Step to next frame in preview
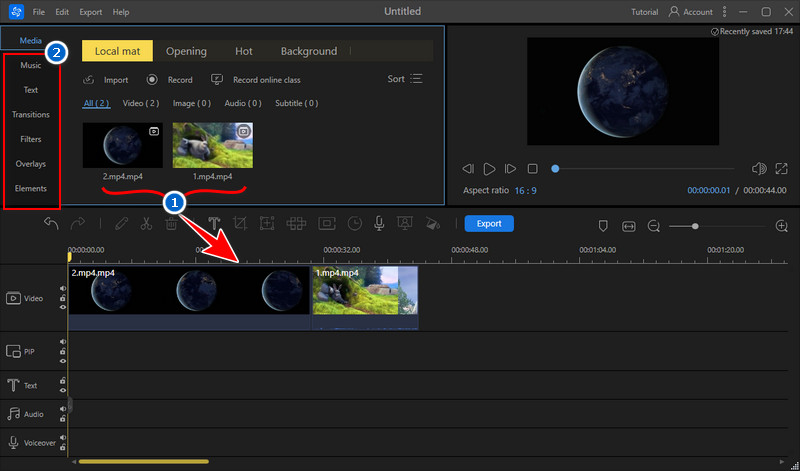This screenshot has height=471, width=800. (x=510, y=168)
